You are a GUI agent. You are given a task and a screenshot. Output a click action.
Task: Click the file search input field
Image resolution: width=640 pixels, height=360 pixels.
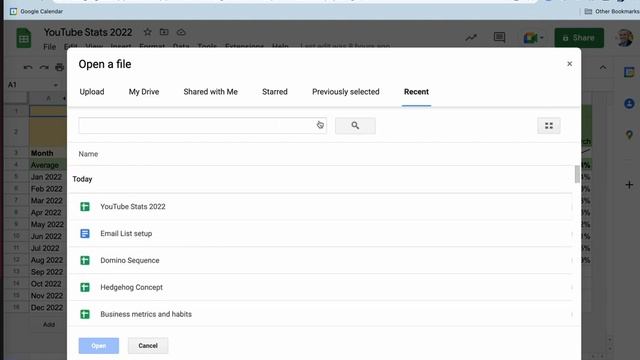pos(202,126)
